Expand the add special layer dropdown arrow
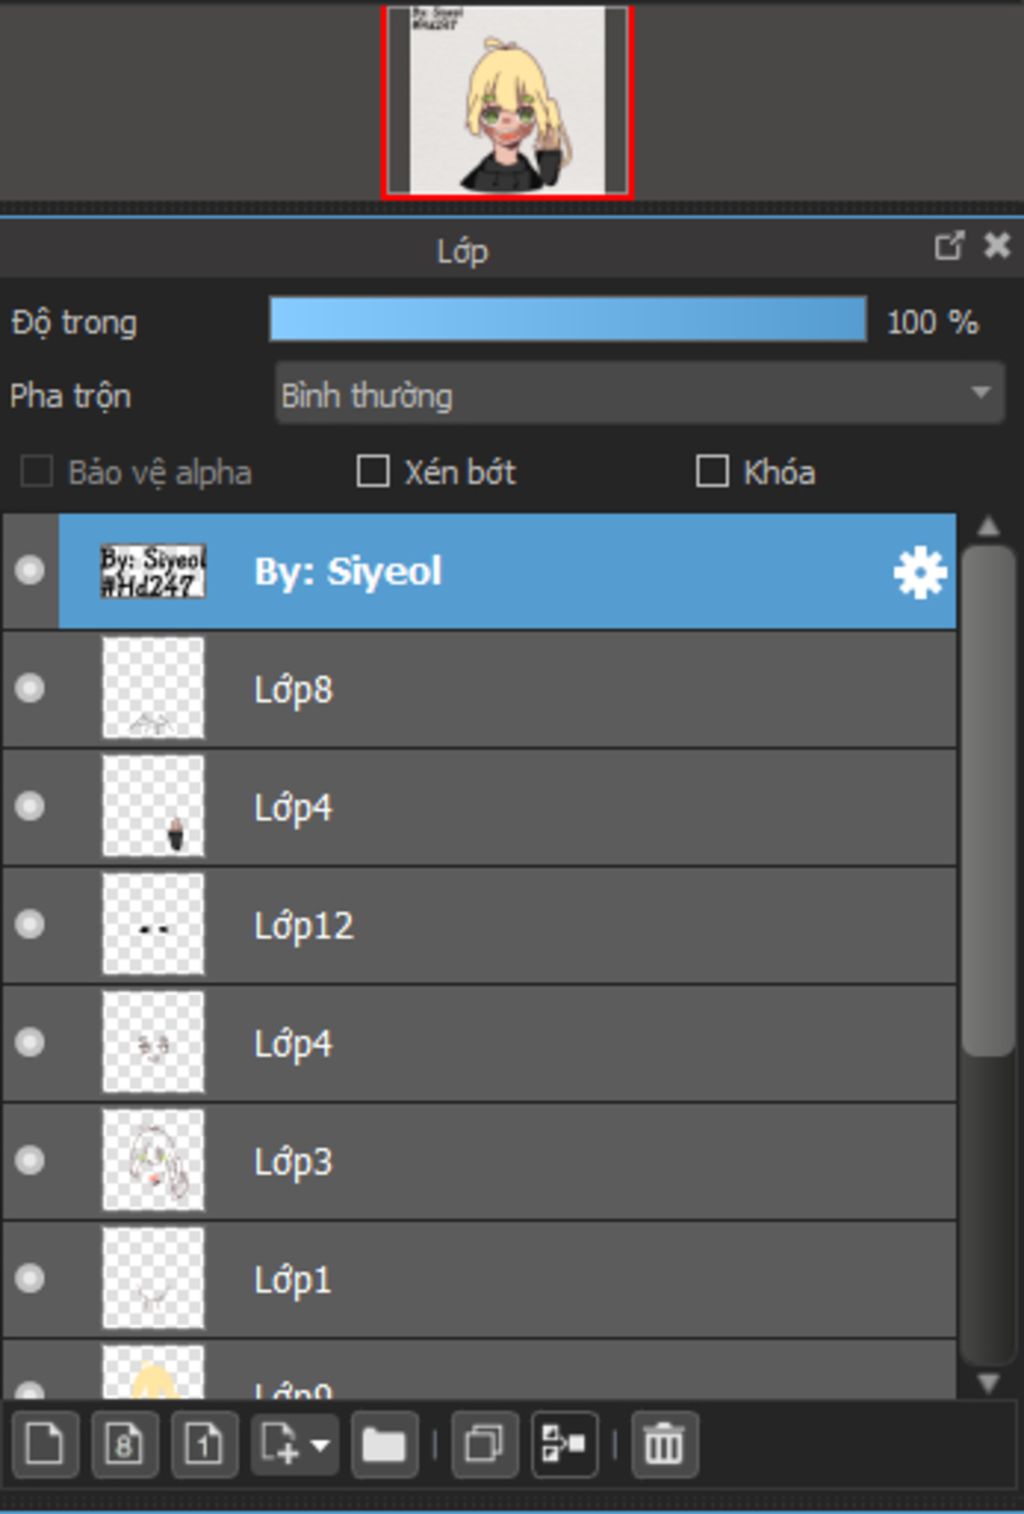 click(x=320, y=1444)
